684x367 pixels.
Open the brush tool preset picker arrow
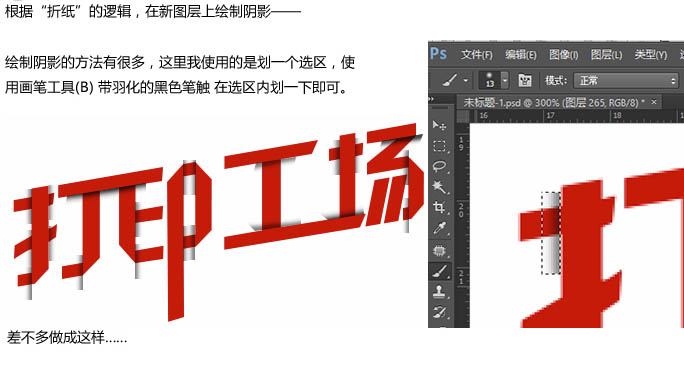coord(466,81)
